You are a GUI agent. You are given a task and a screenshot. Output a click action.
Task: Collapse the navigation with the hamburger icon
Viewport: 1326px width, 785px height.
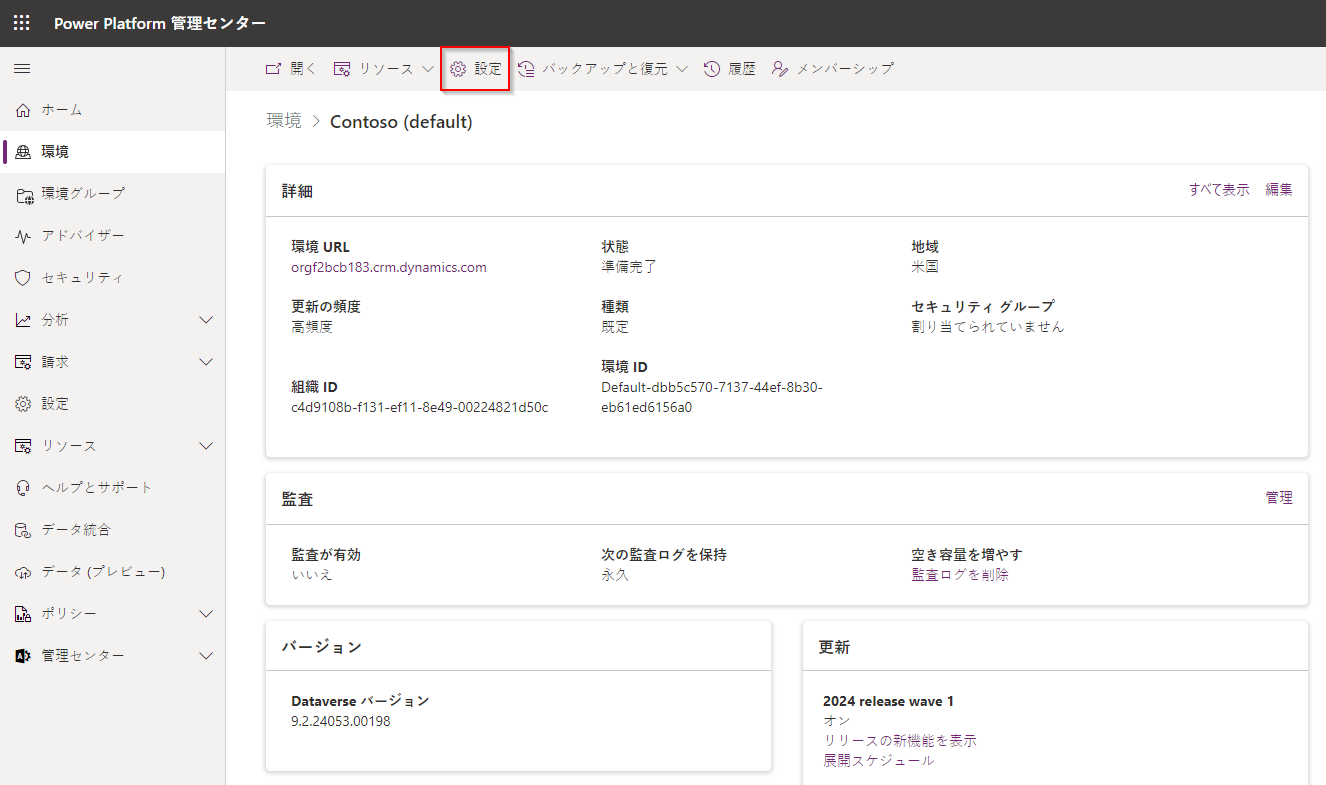22,69
